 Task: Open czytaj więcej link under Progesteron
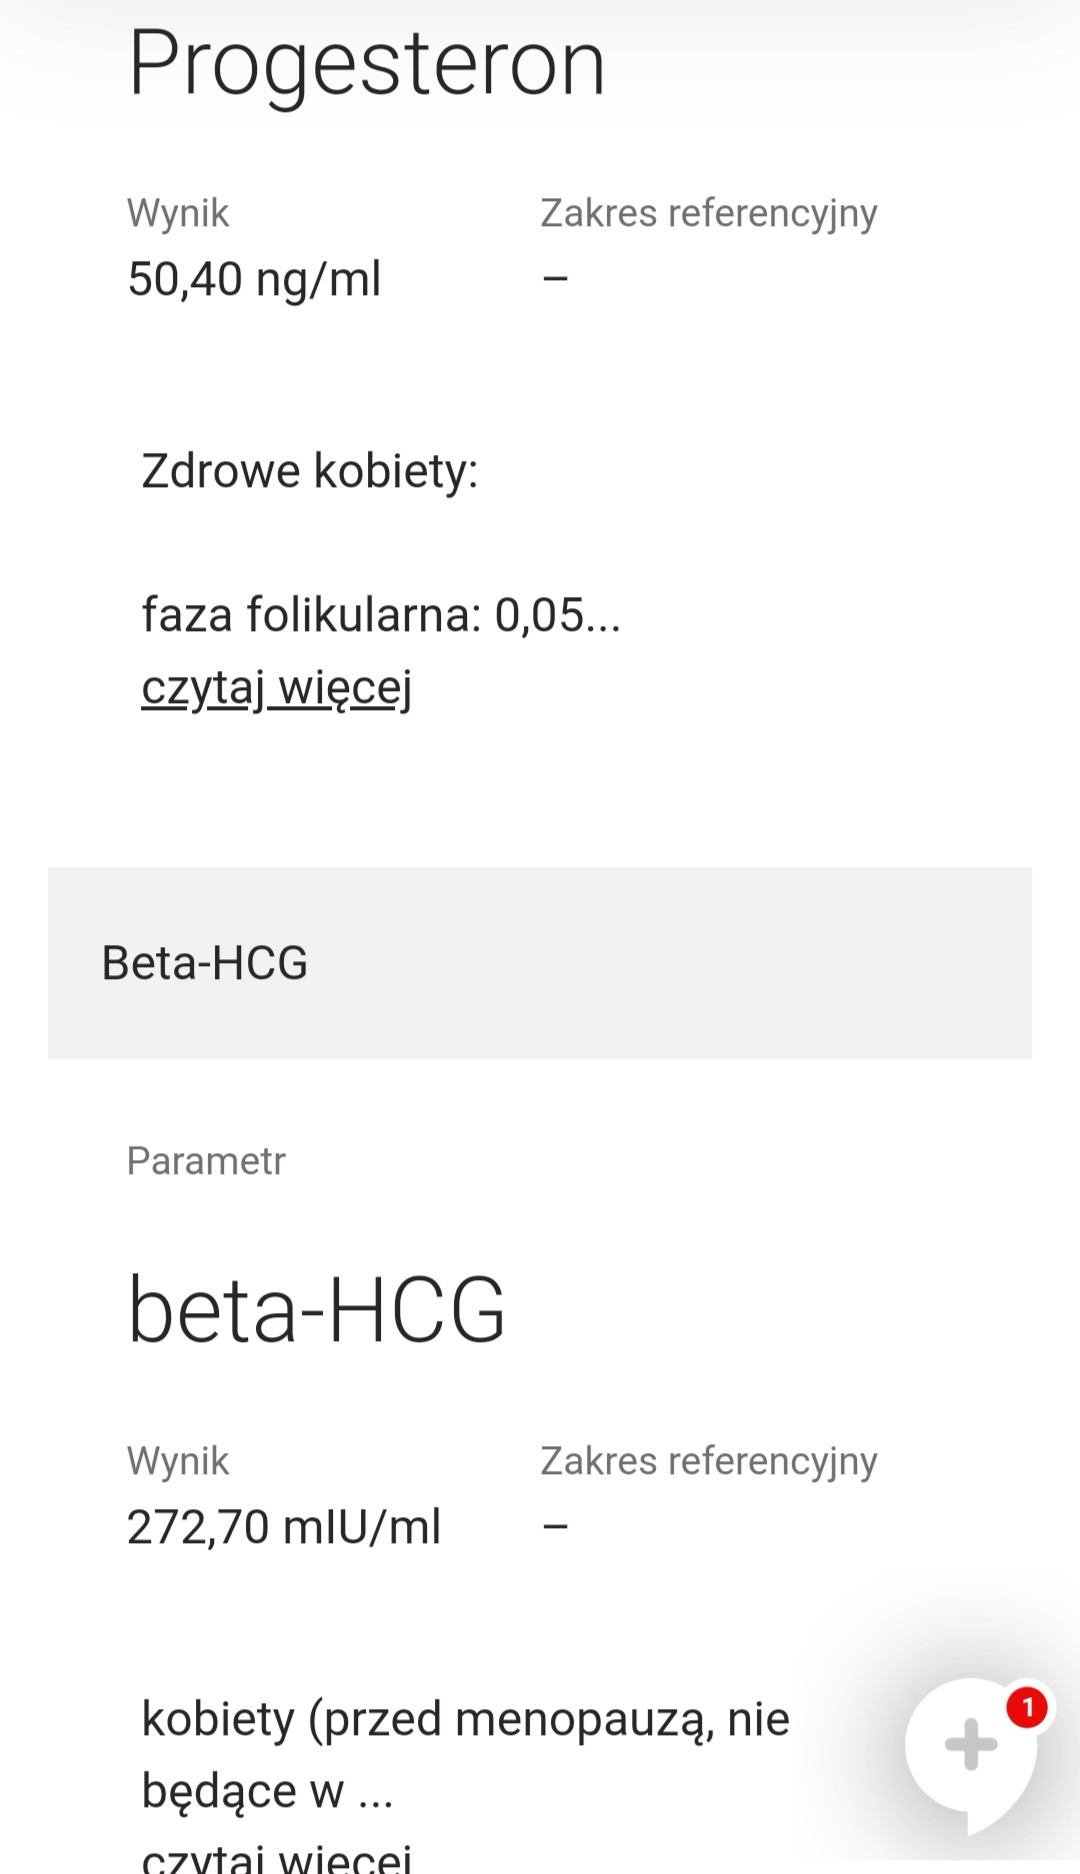pos(277,688)
